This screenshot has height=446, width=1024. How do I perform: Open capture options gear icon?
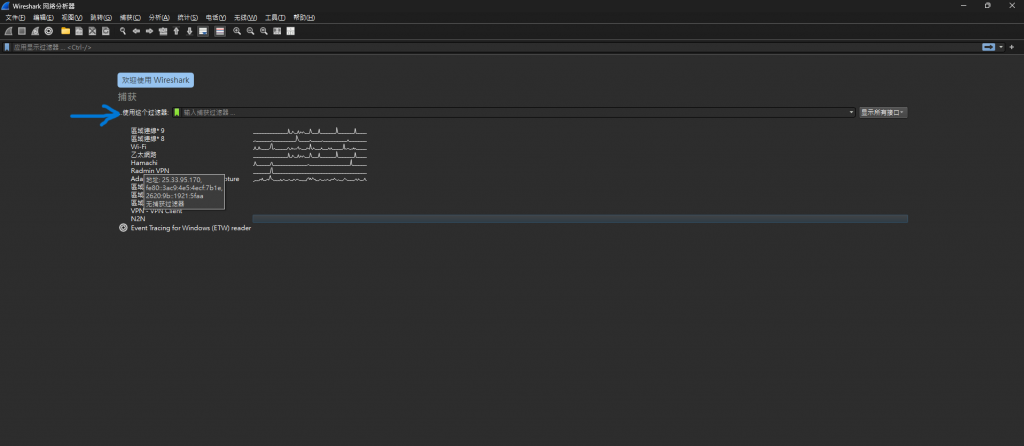coord(48,31)
